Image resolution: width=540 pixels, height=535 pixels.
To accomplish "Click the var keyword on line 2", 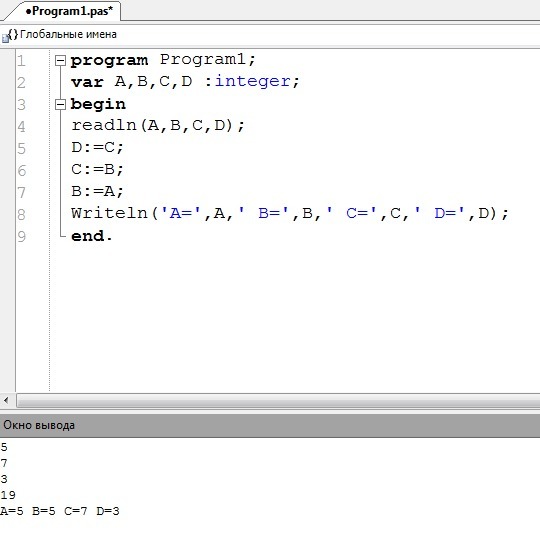I will [87, 82].
